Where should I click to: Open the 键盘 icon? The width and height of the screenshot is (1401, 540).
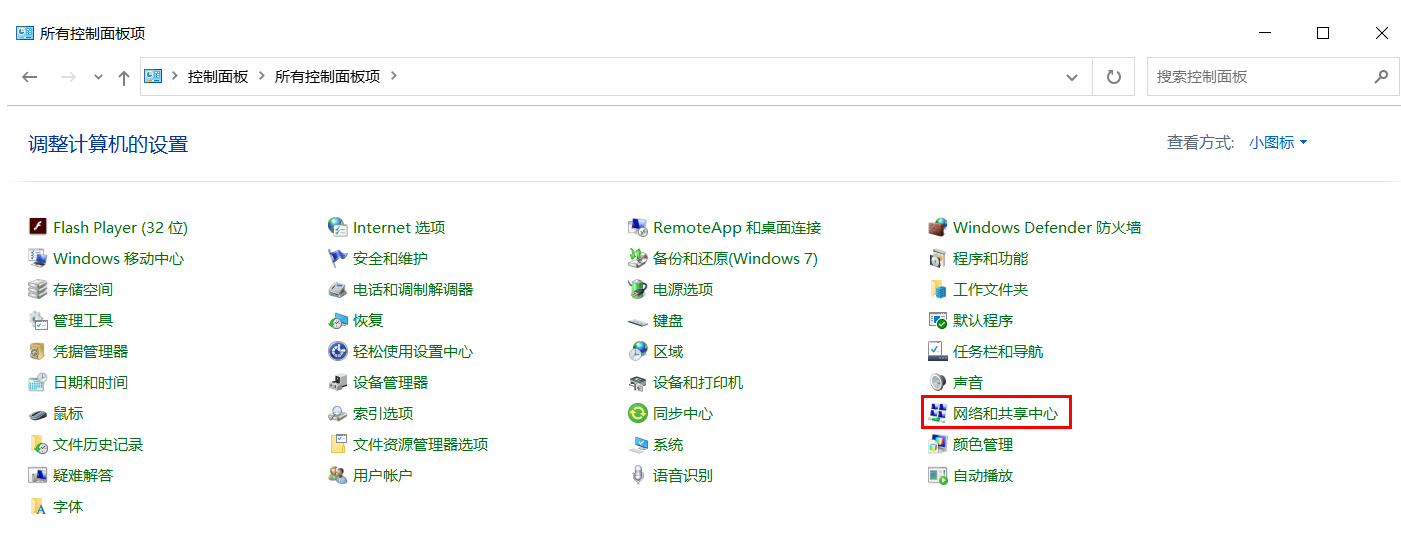pyautogui.click(x=638, y=320)
